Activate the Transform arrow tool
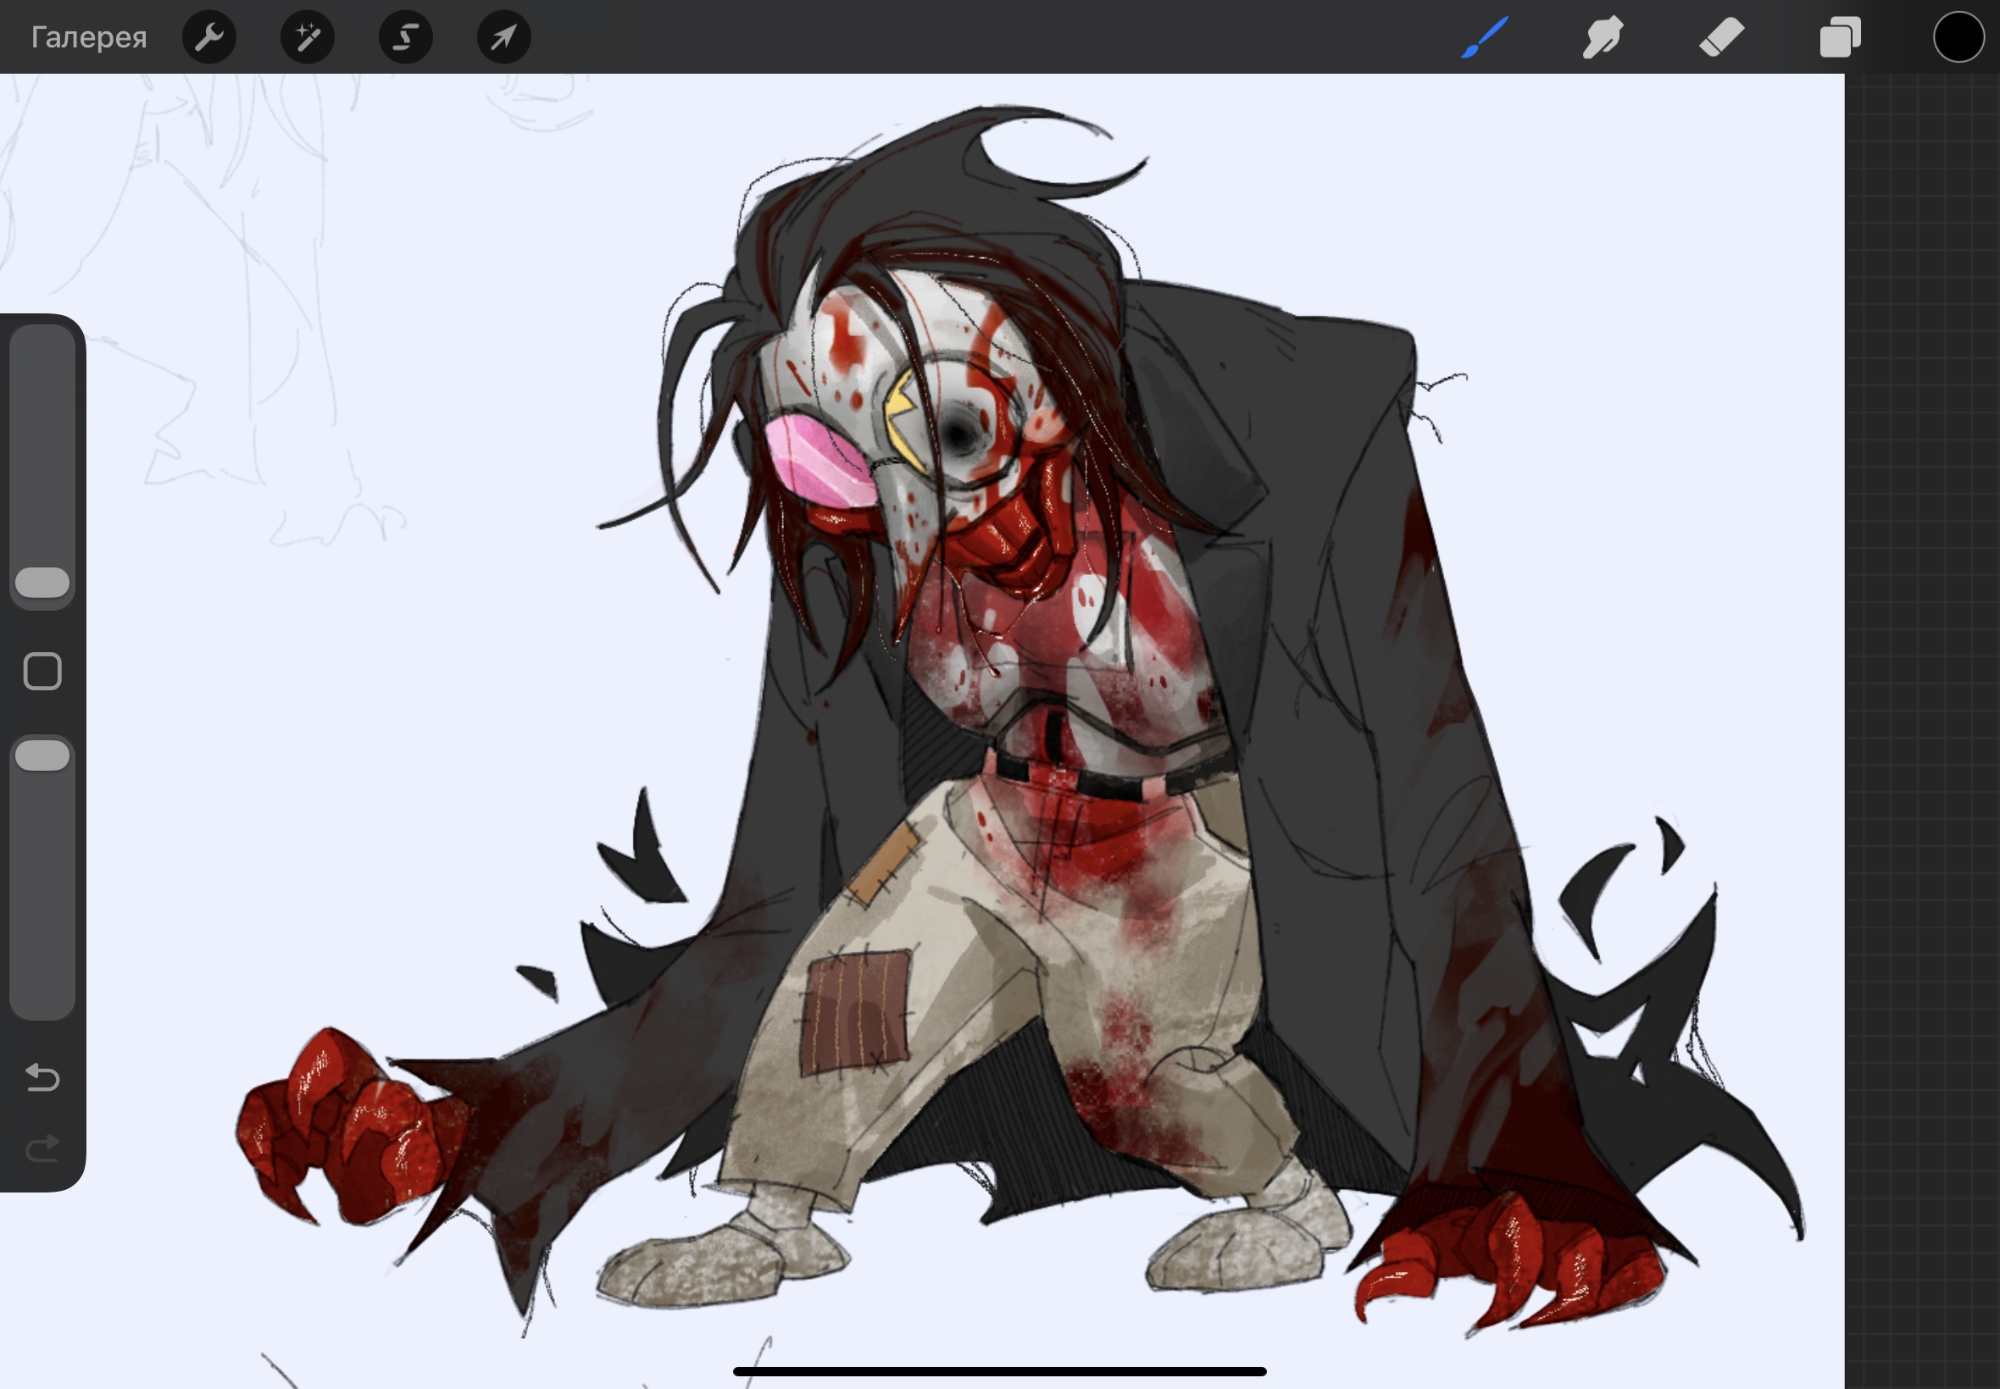Image resolution: width=2000 pixels, height=1389 pixels. tap(503, 38)
